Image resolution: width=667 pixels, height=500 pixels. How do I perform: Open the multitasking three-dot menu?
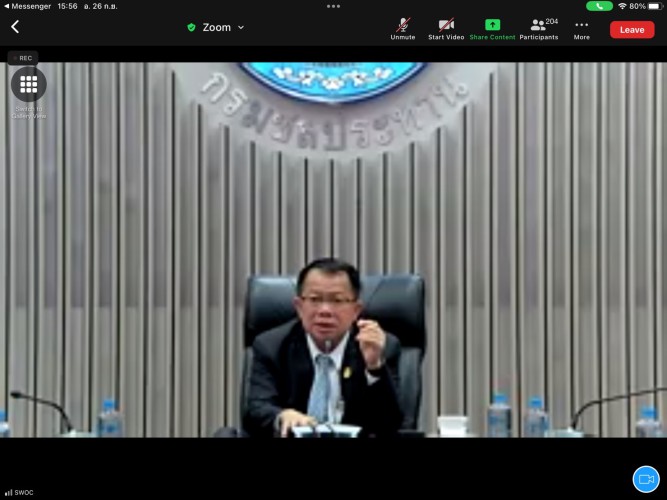(333, 6)
